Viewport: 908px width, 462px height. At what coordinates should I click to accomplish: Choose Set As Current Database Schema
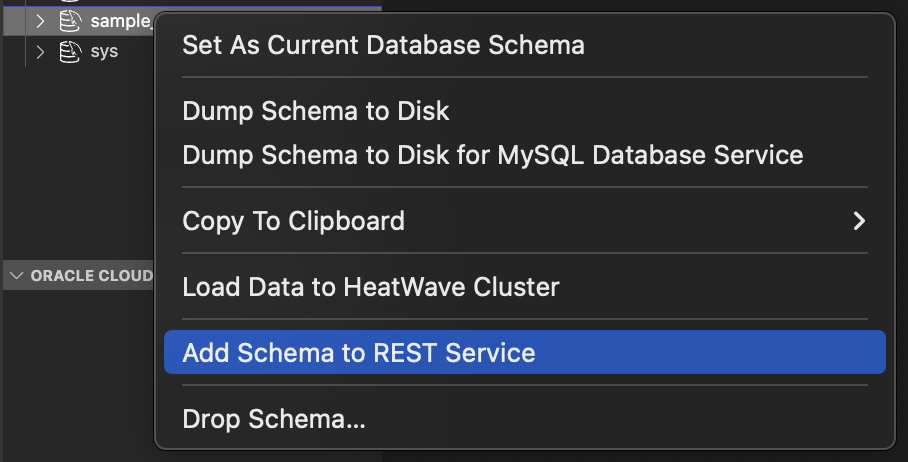[383, 45]
